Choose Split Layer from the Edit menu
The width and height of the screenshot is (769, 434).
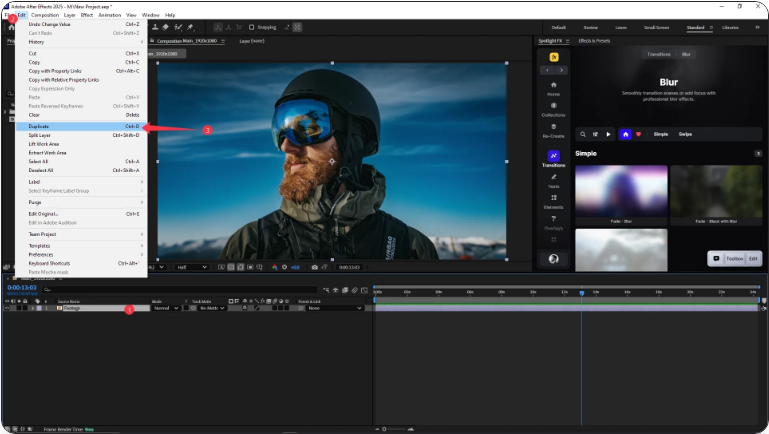[x=42, y=135]
